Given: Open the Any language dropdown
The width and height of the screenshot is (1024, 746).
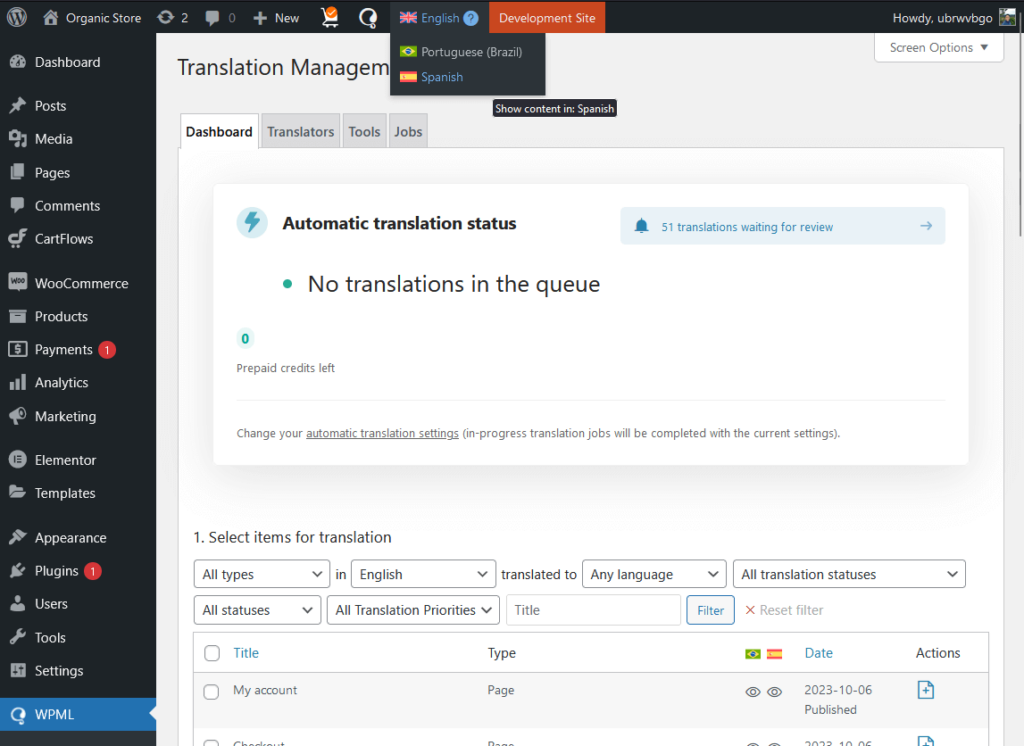Looking at the screenshot, I should [654, 574].
